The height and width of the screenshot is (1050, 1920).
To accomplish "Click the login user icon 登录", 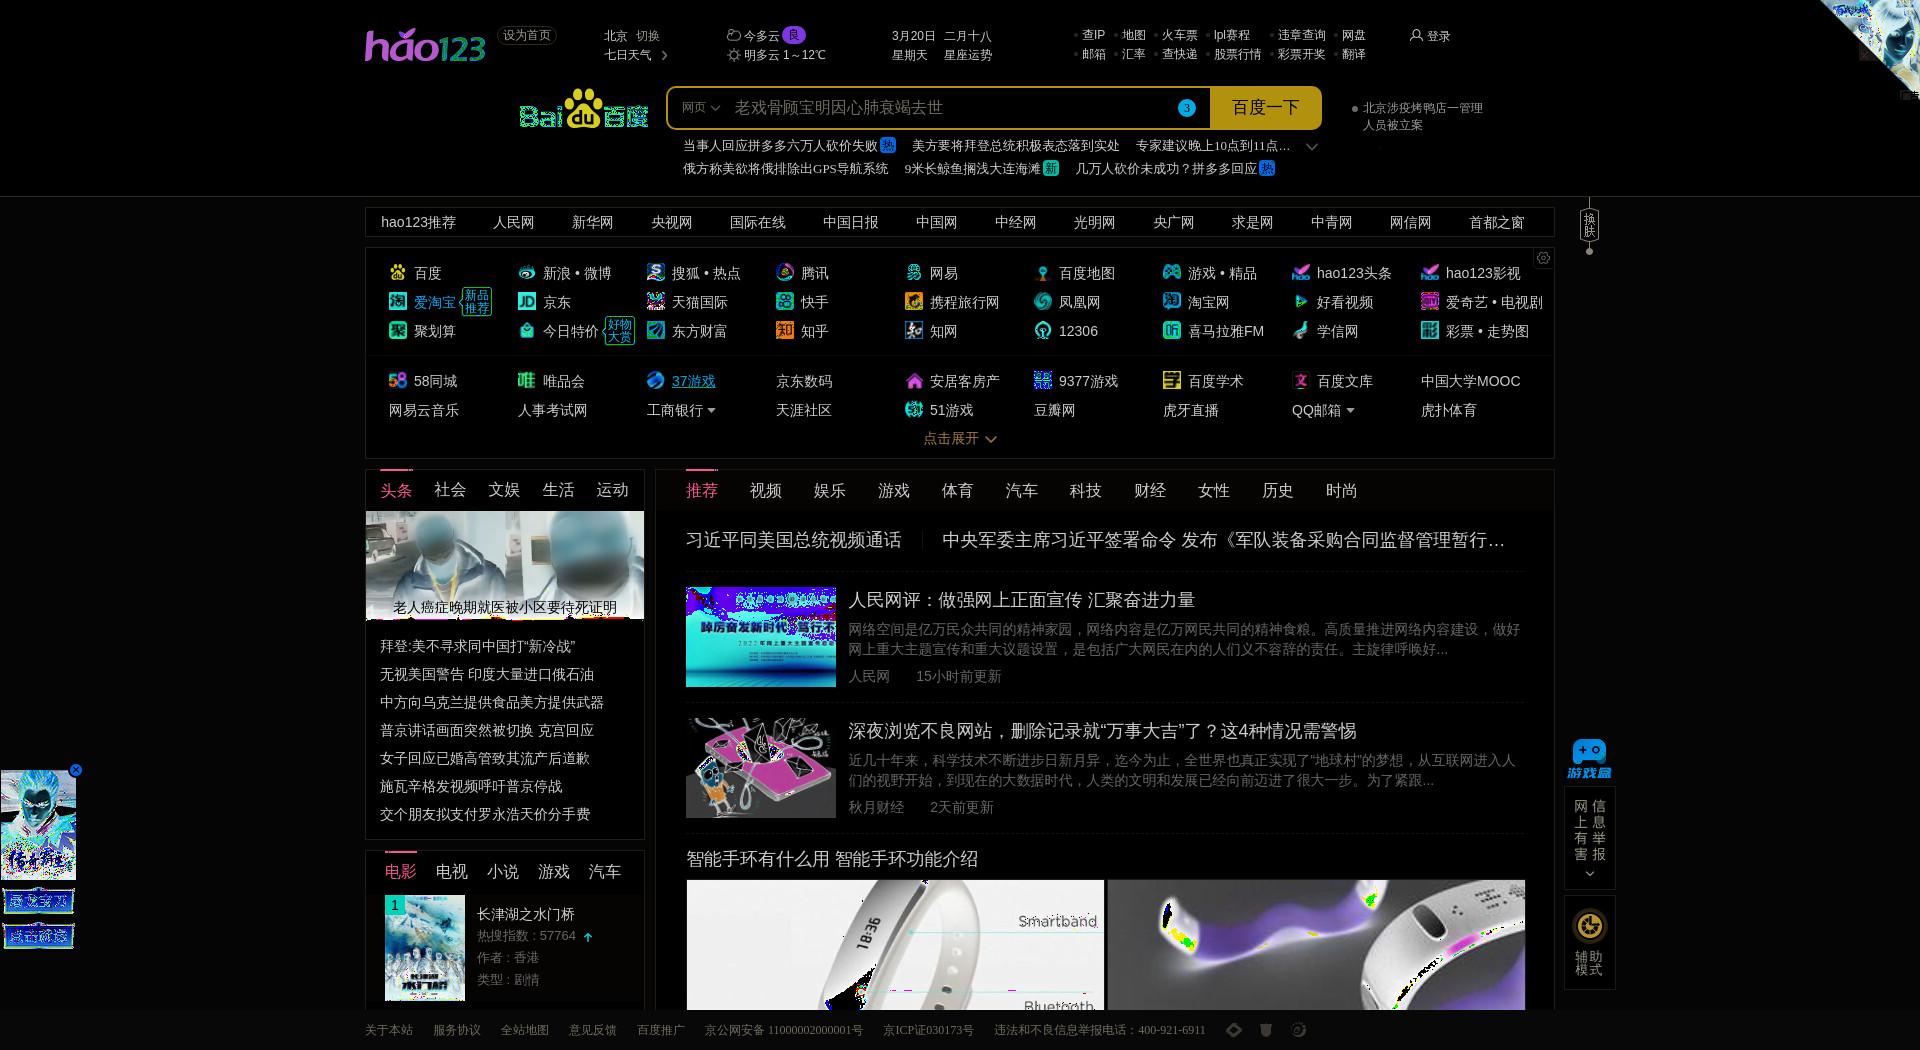I will coord(1416,35).
